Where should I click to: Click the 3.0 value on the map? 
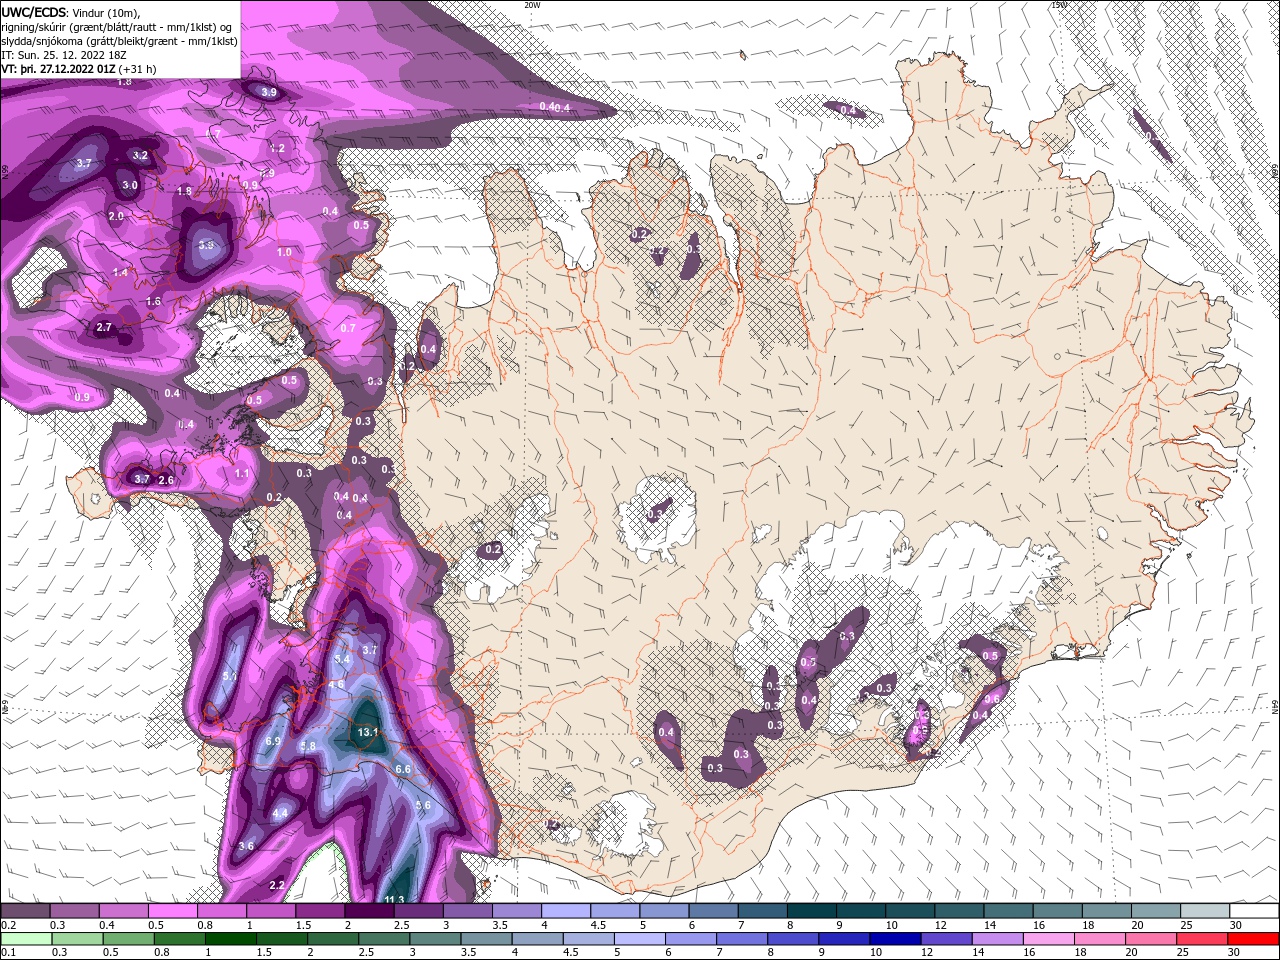(x=130, y=185)
